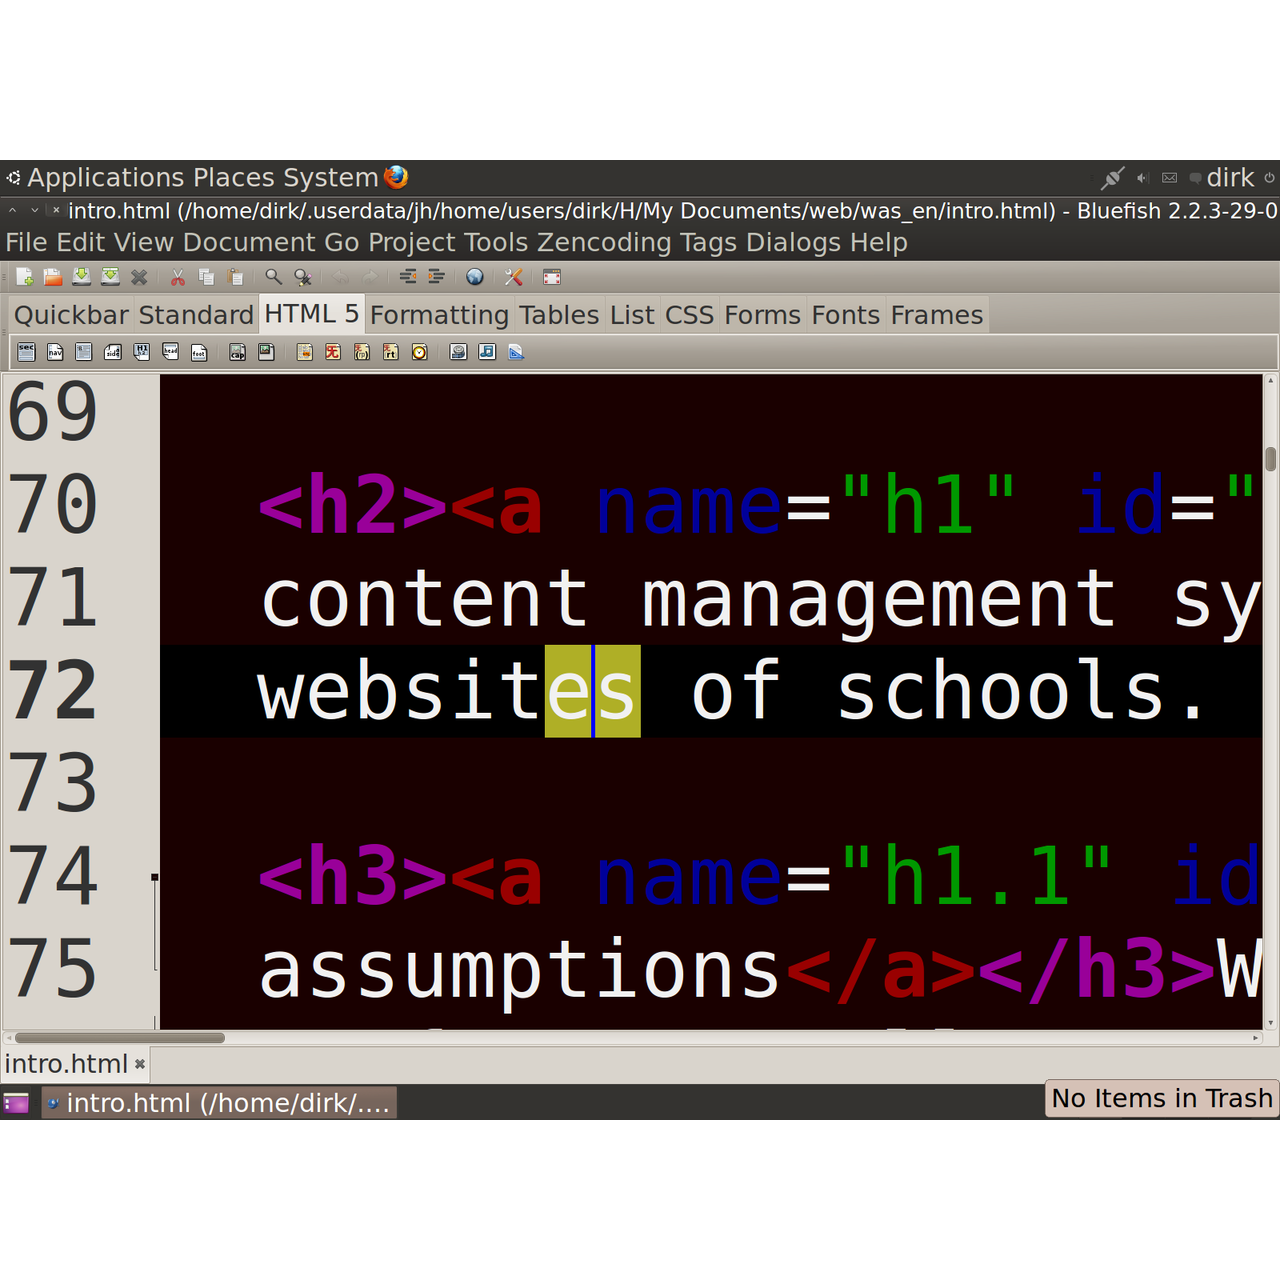Open Find with the magnifier icon

point(273,277)
